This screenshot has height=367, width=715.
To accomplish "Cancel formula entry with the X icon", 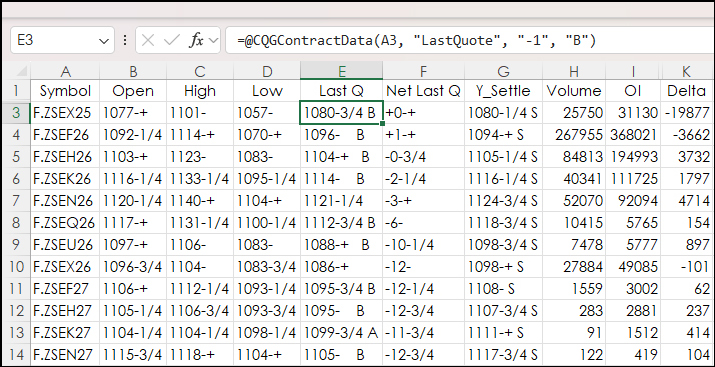I will coord(148,41).
